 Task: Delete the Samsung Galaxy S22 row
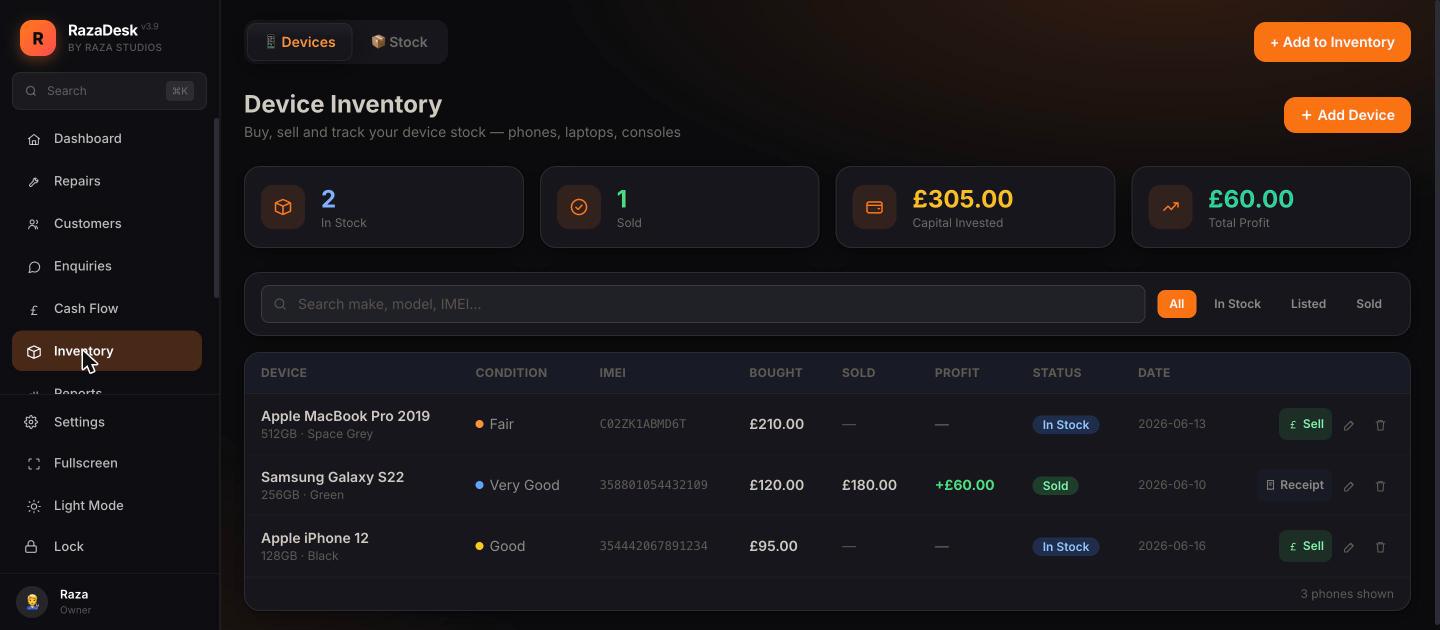pyautogui.click(x=1380, y=486)
